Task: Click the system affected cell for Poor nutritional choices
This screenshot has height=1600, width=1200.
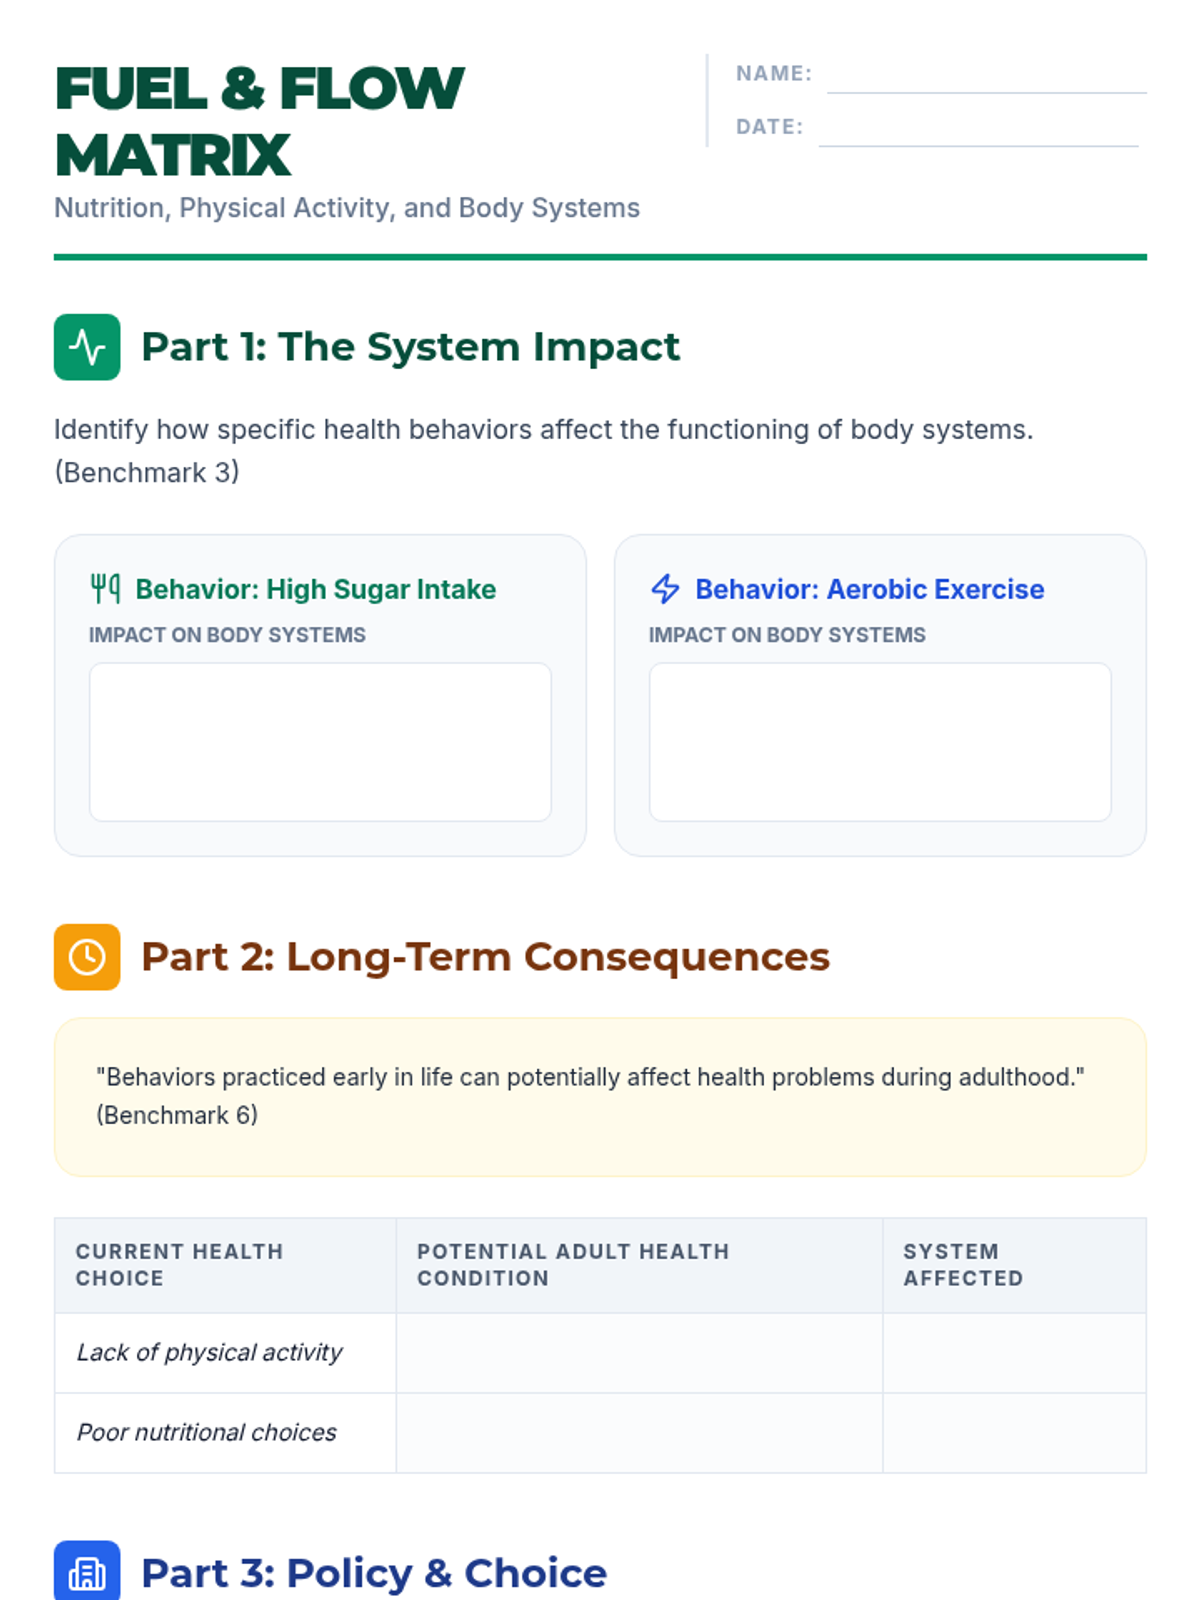Action: [x=1015, y=1433]
